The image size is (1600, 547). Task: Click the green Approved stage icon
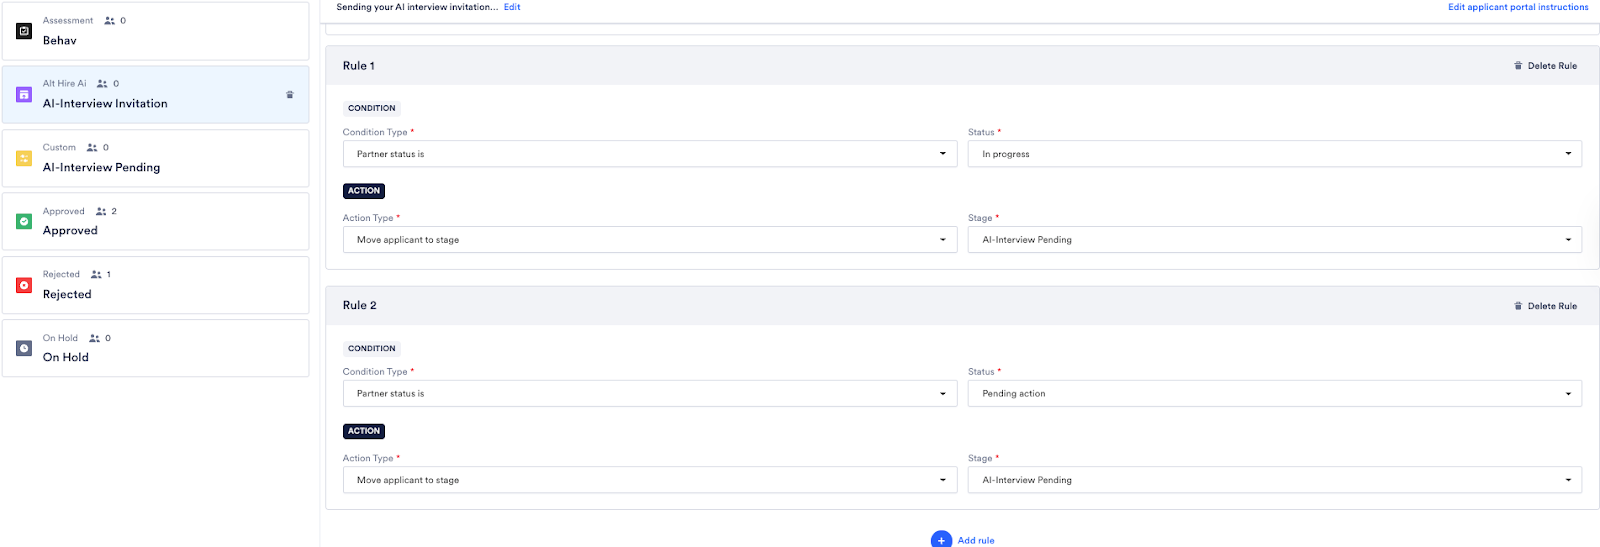(24, 222)
